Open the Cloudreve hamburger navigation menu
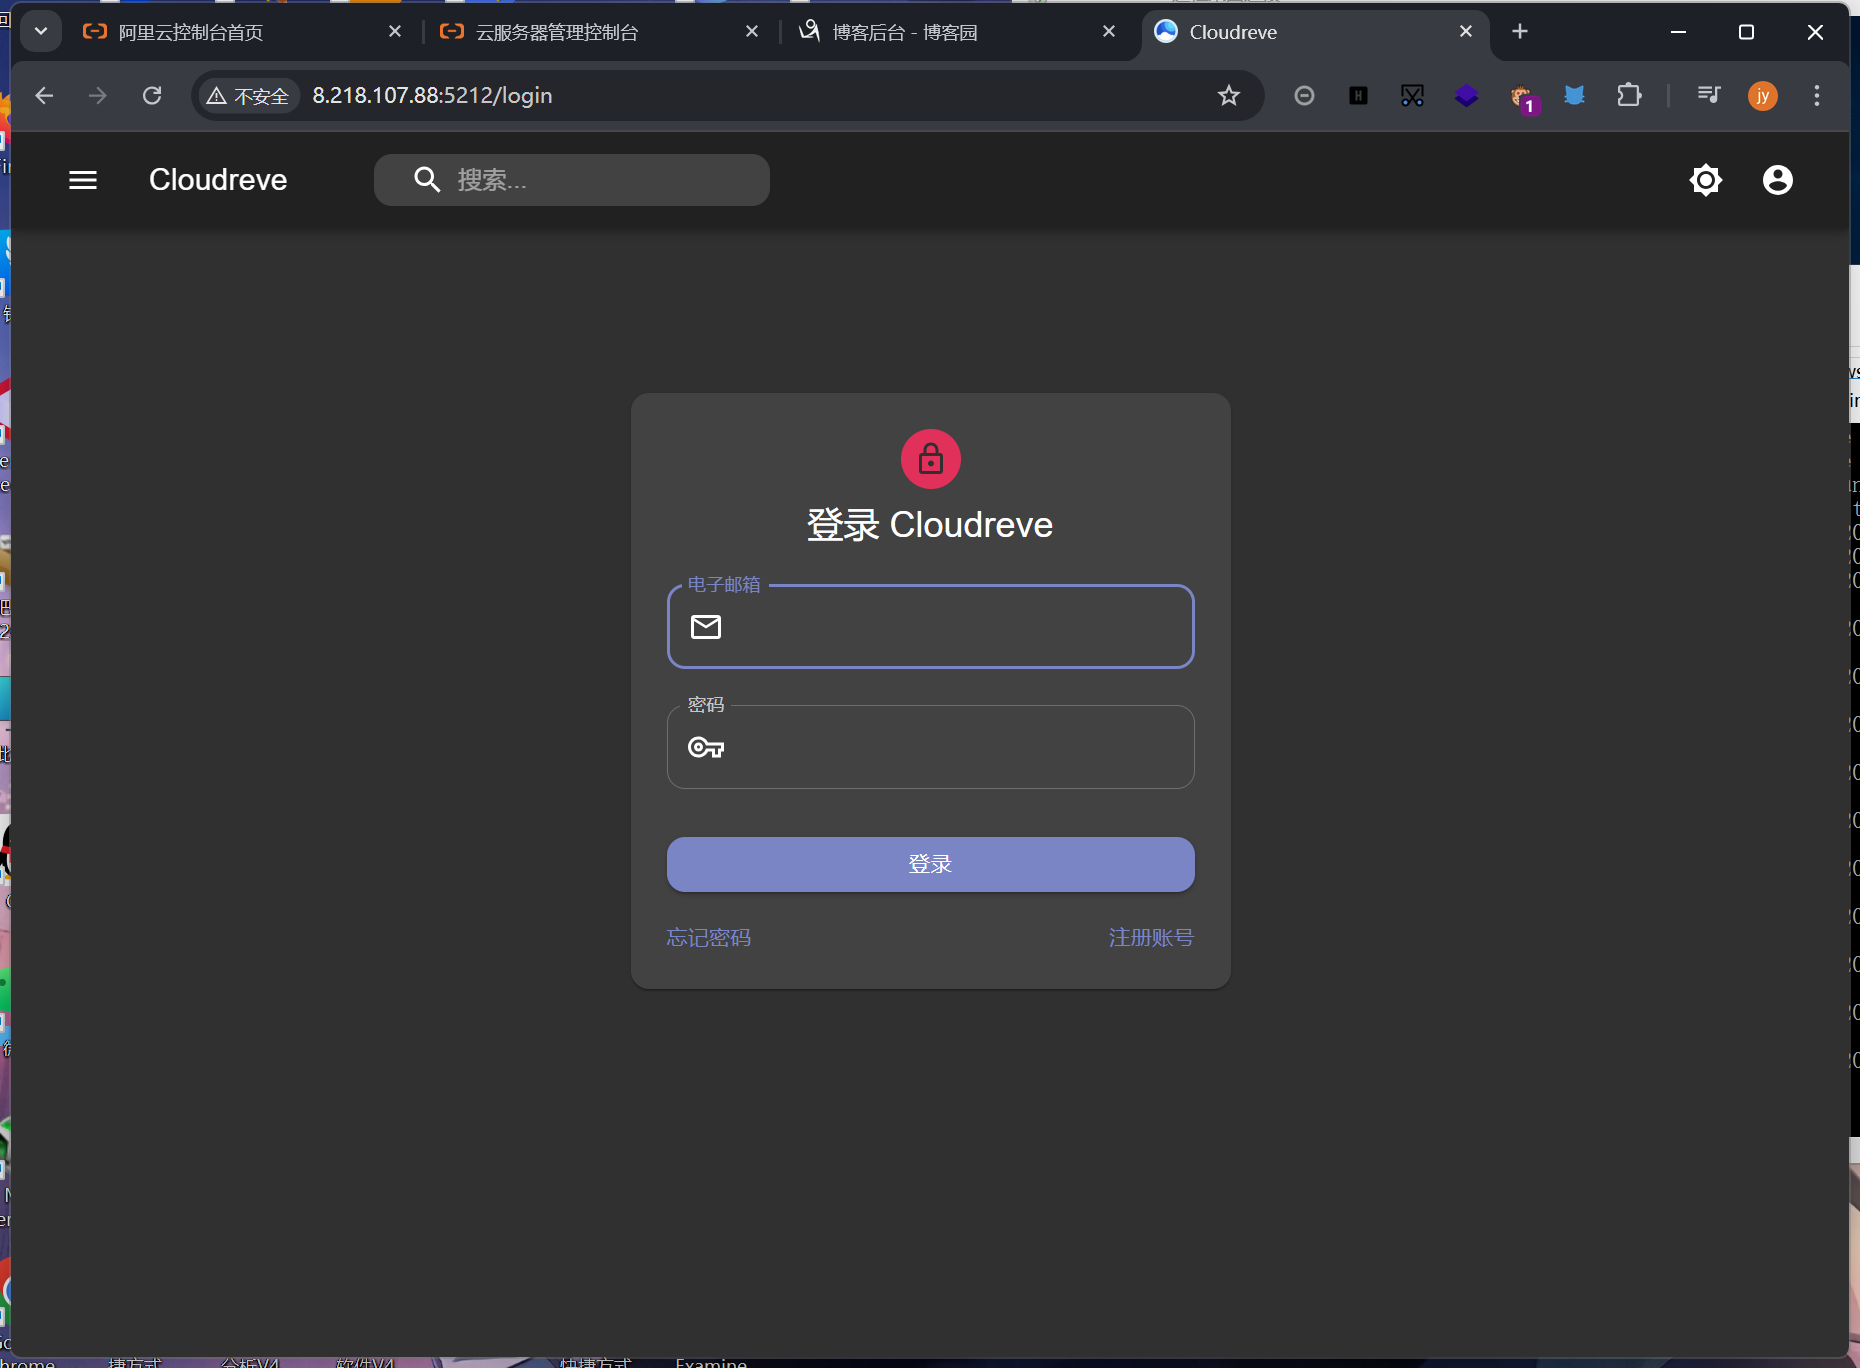1860x1368 pixels. click(x=83, y=180)
